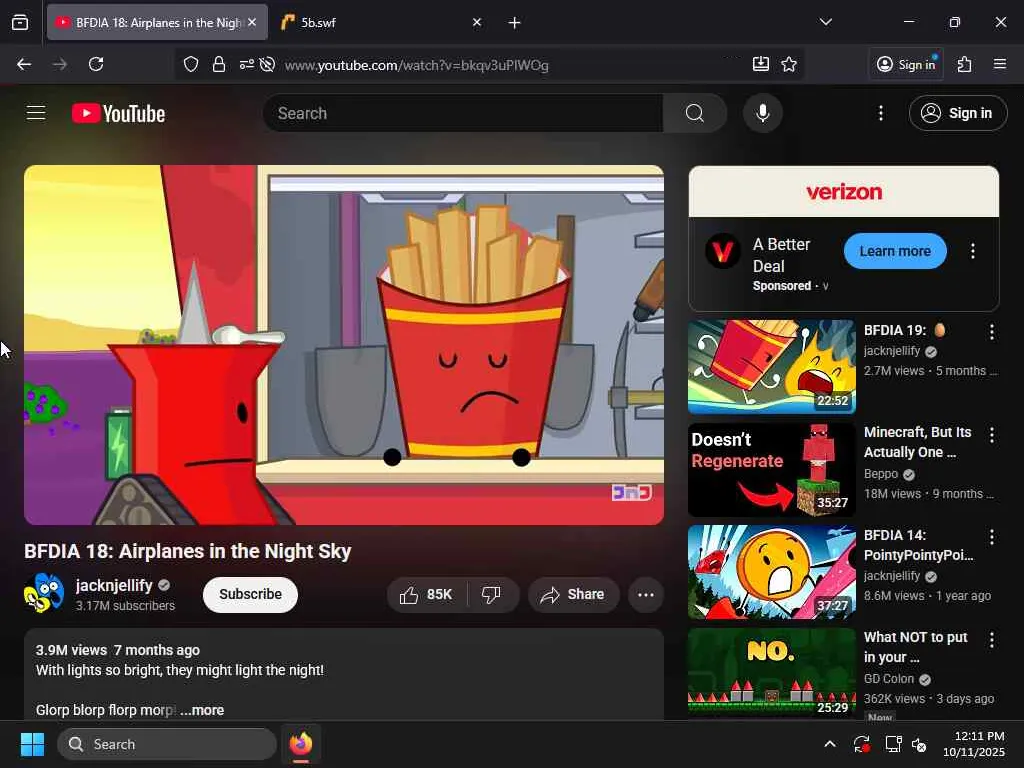Open a new browser tab
The image size is (1024, 768).
(515, 23)
